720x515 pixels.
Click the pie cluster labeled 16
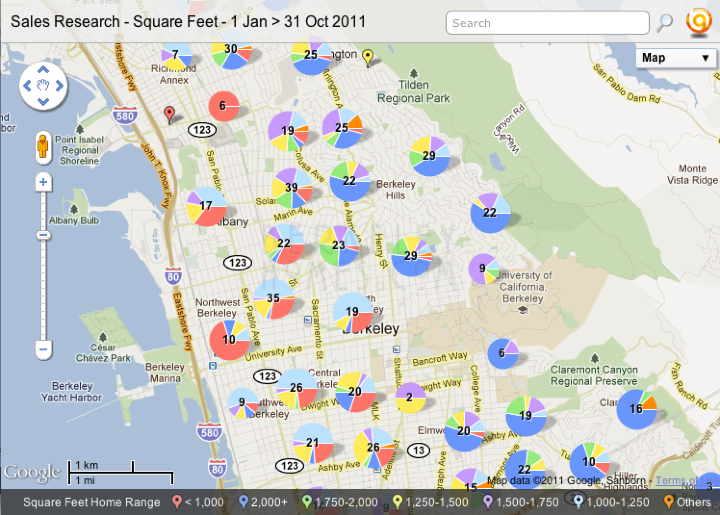point(636,409)
